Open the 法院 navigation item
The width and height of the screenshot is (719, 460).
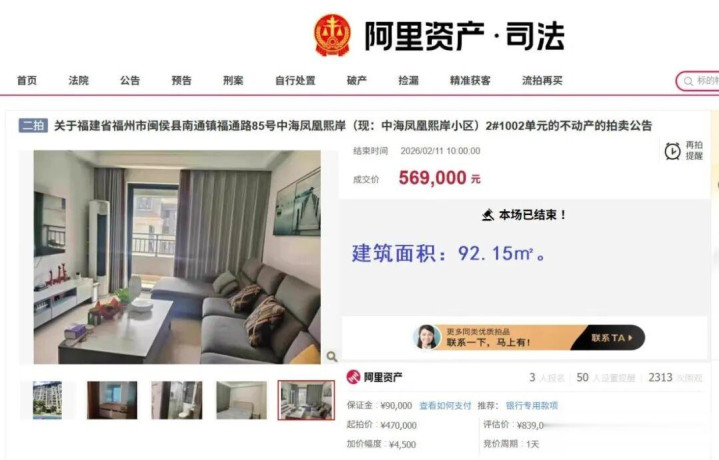[78, 81]
